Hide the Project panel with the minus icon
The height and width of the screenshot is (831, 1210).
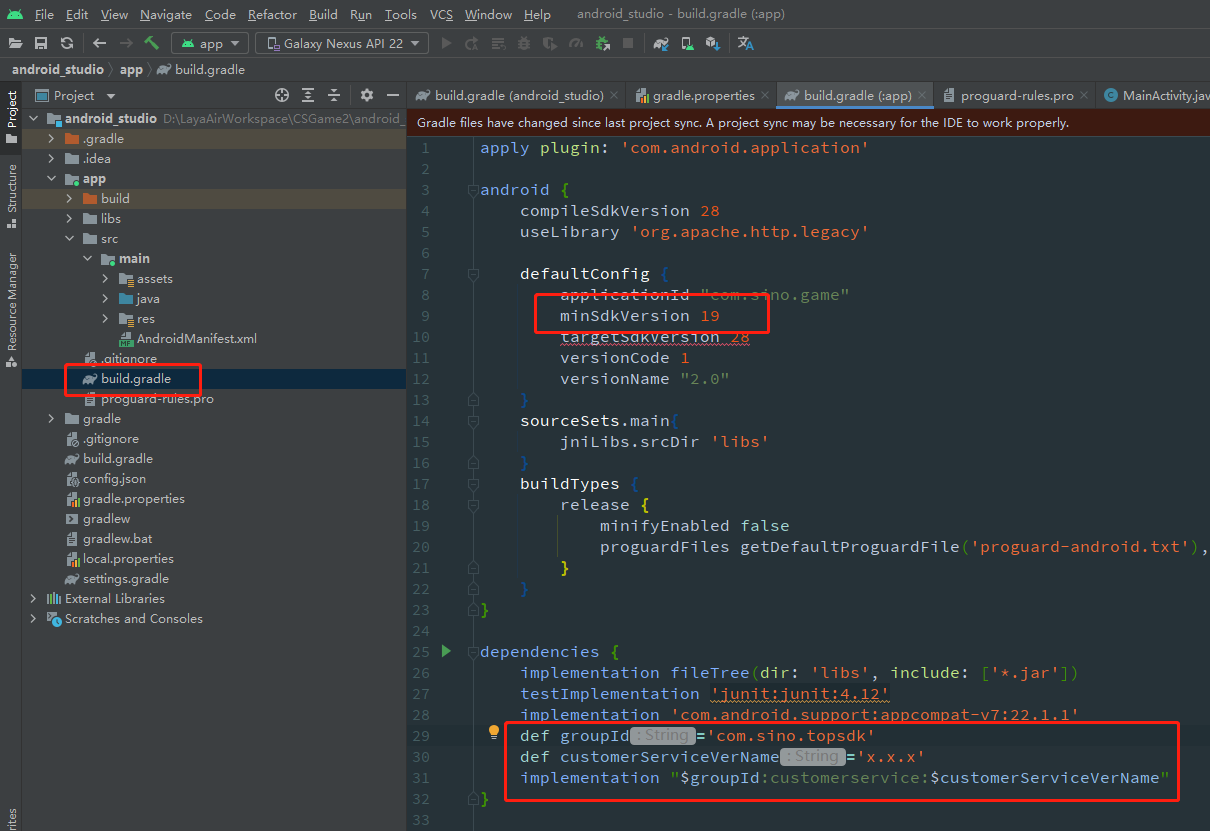pyautogui.click(x=391, y=95)
